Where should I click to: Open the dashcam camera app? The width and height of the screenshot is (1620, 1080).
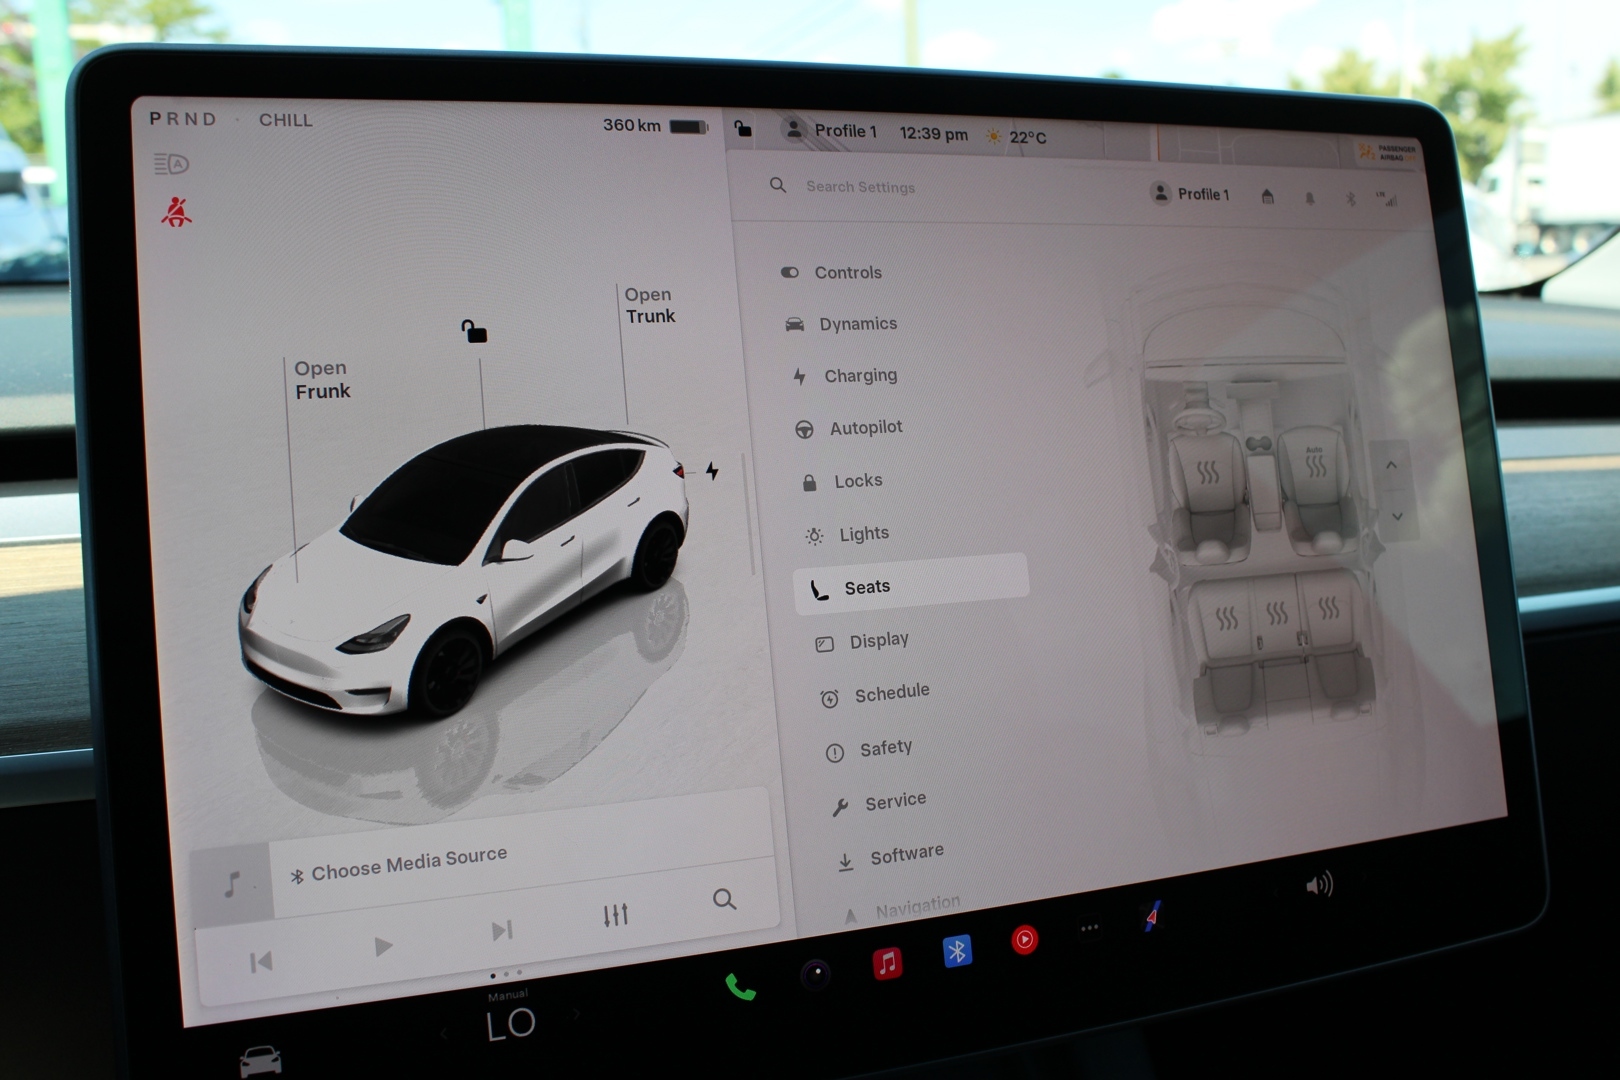(815, 974)
